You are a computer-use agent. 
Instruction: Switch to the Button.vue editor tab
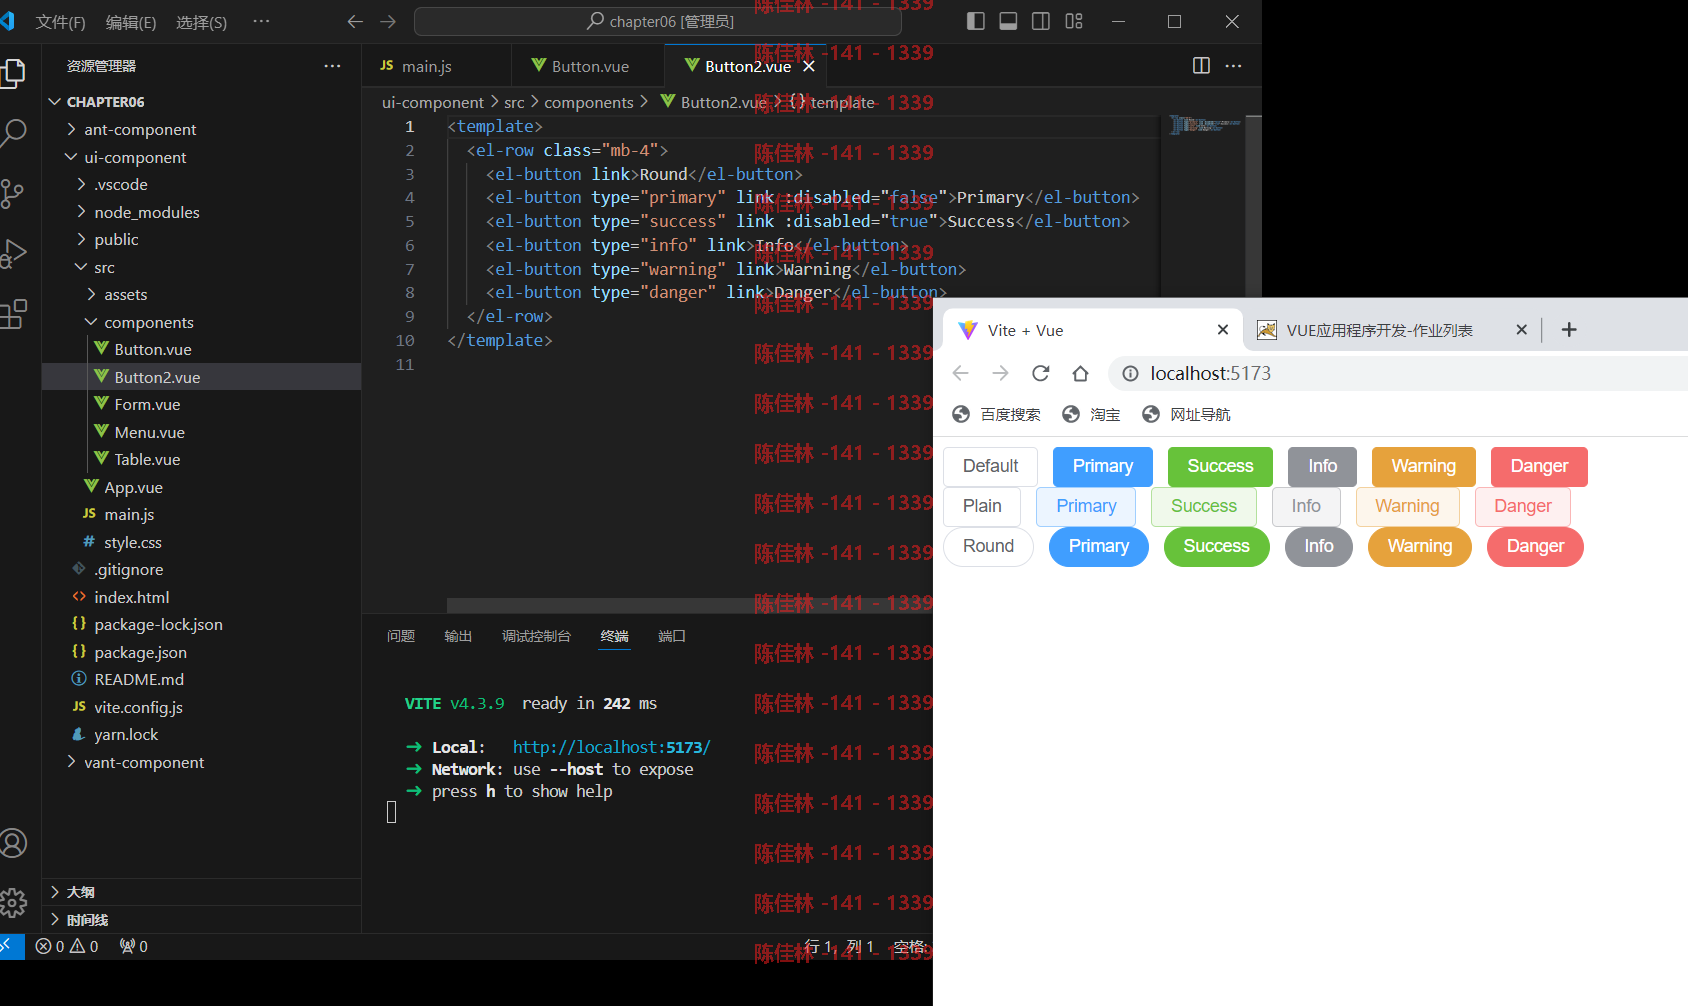(x=590, y=66)
